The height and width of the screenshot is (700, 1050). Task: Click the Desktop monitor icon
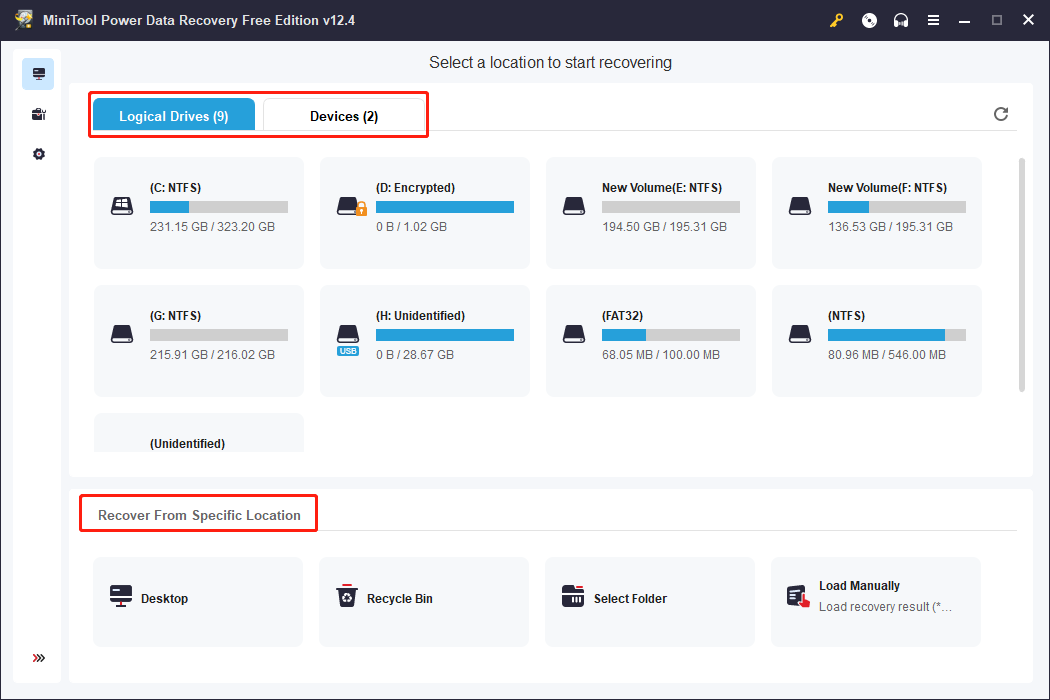pyautogui.click(x=121, y=596)
